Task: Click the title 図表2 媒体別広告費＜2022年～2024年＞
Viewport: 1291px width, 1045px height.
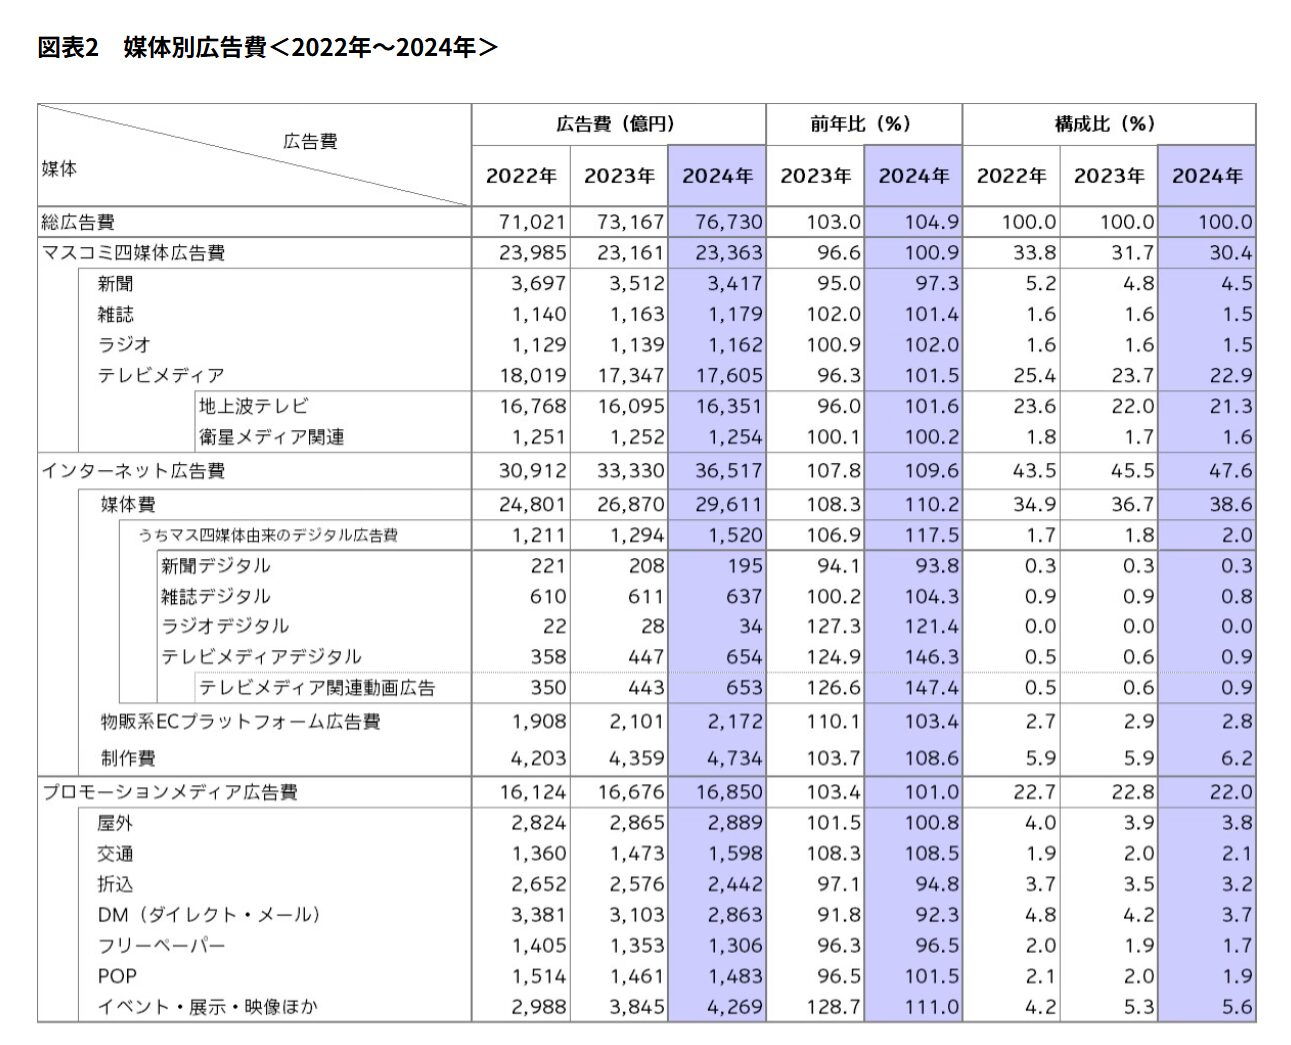Action: point(268,47)
